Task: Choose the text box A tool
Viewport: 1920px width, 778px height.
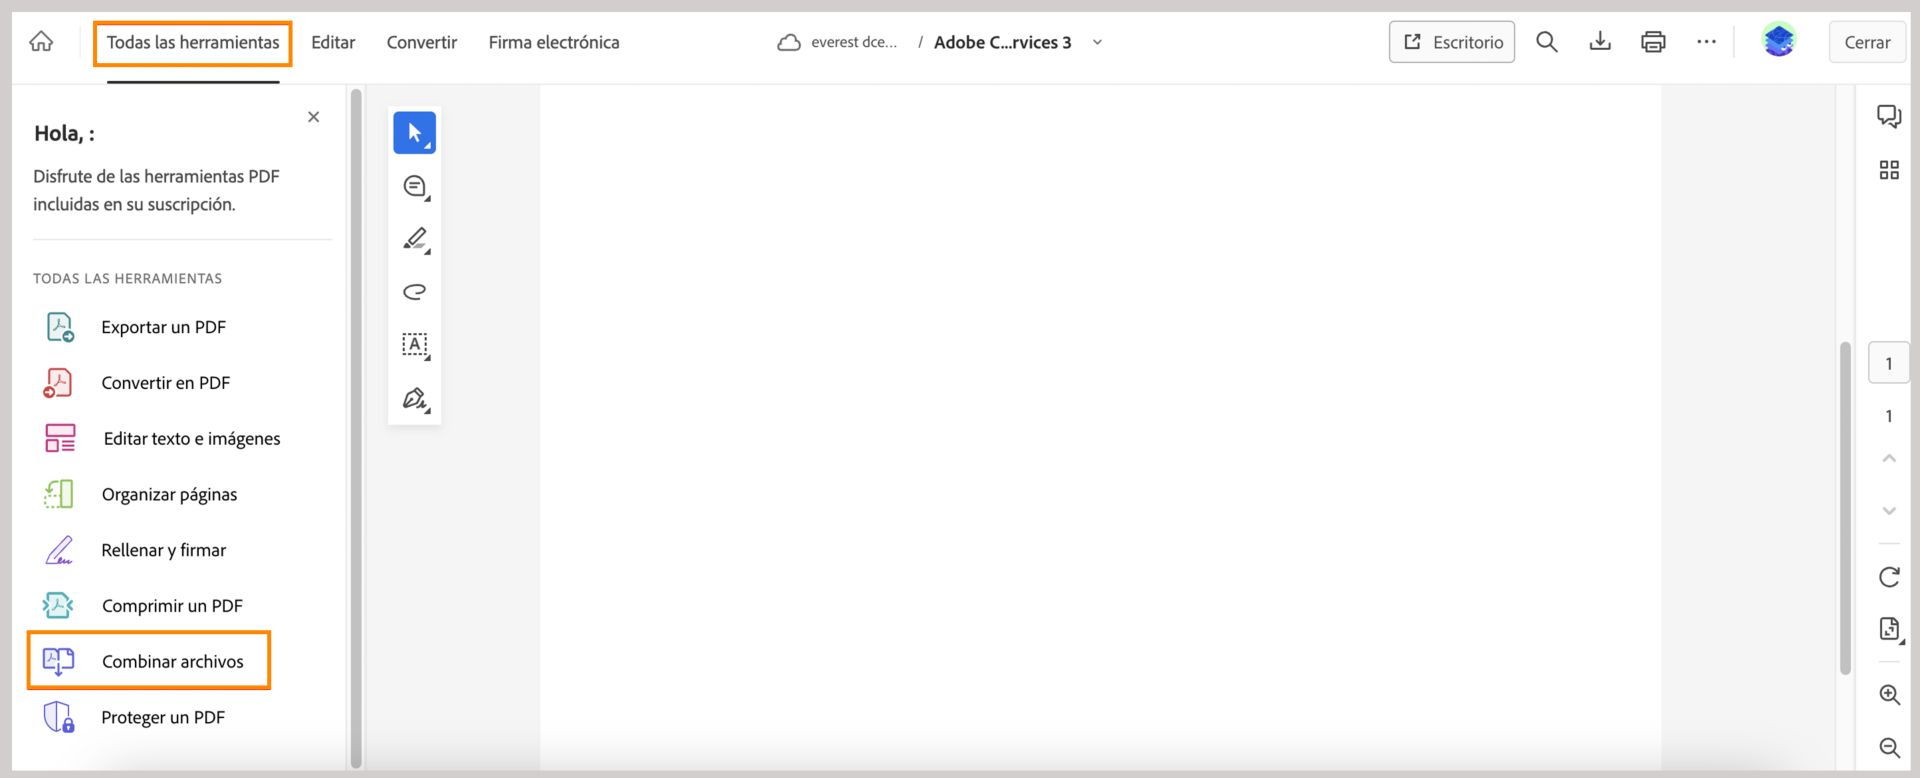Action: [x=414, y=345]
